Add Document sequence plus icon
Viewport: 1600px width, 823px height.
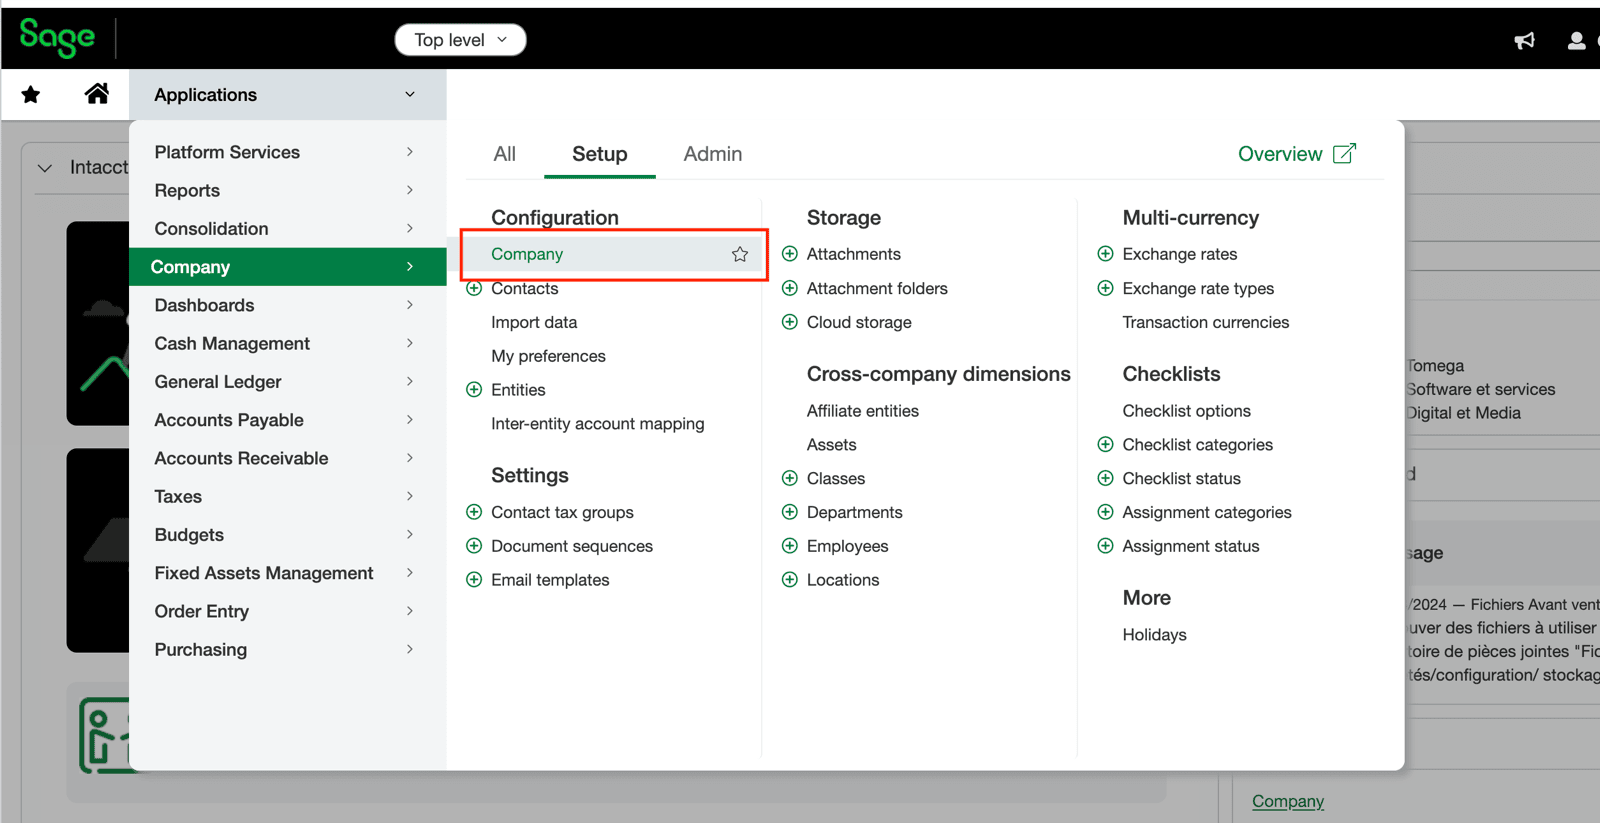coord(474,546)
